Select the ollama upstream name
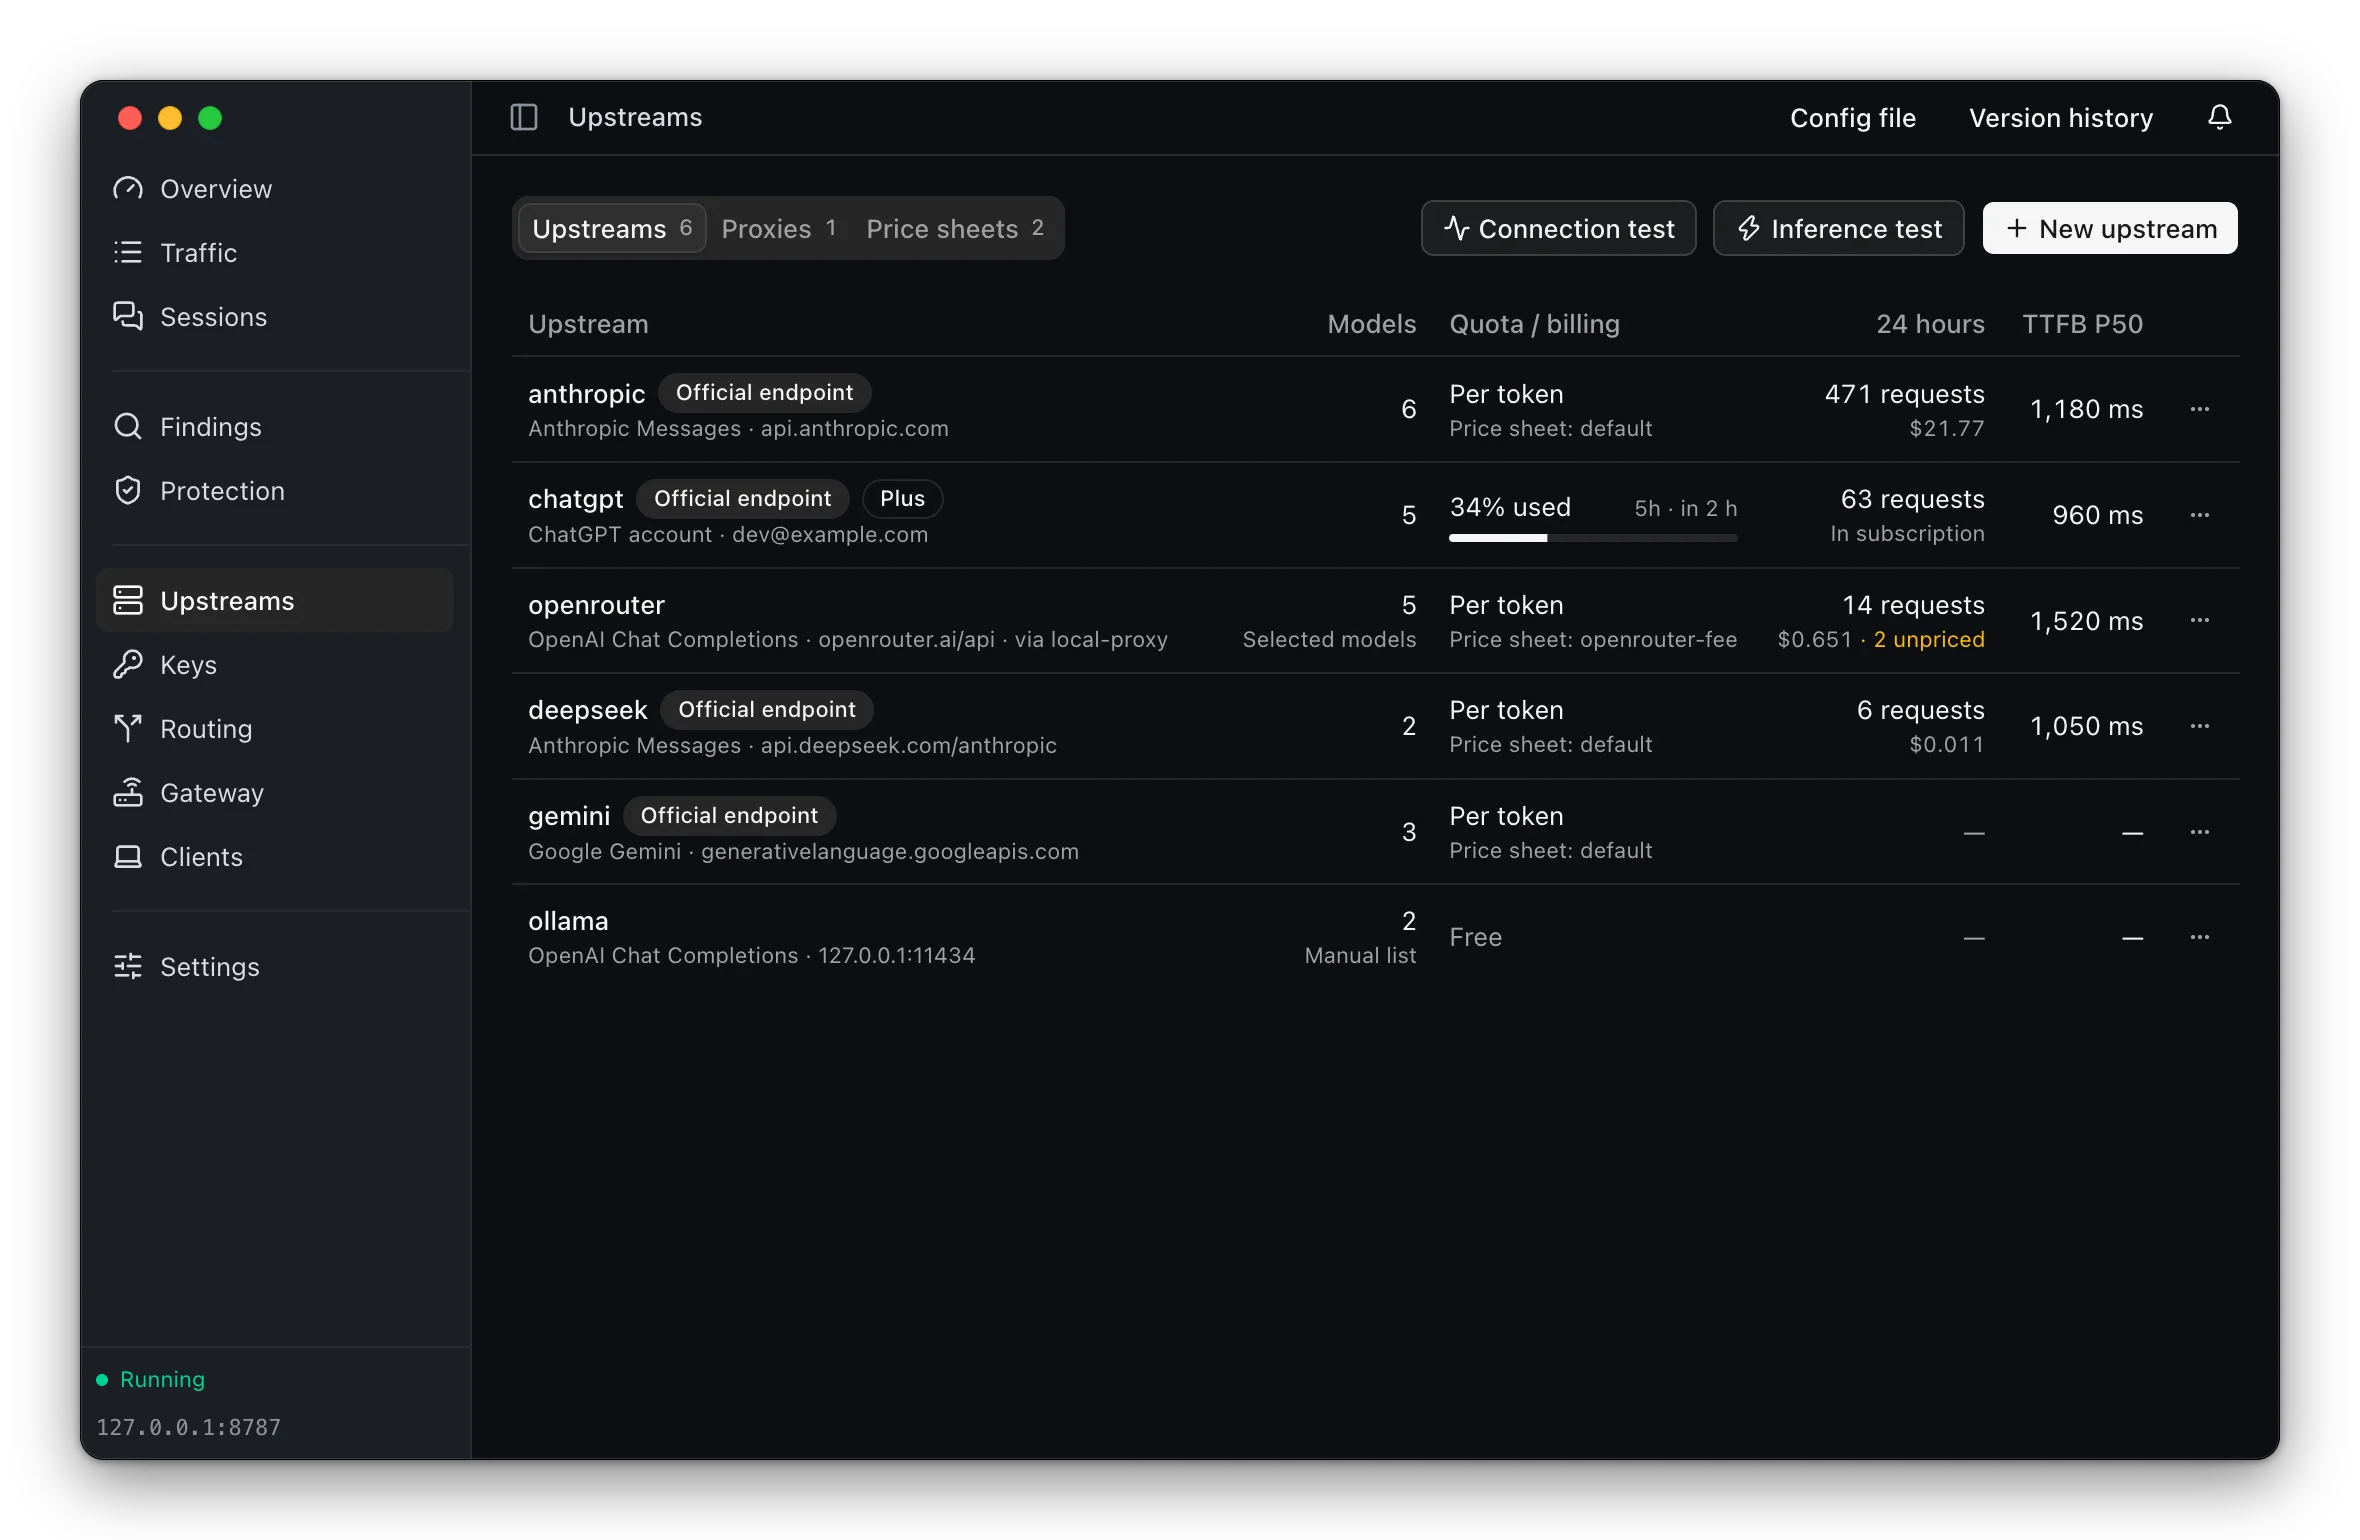Screen dimensions: 2360x1540 [568, 921]
